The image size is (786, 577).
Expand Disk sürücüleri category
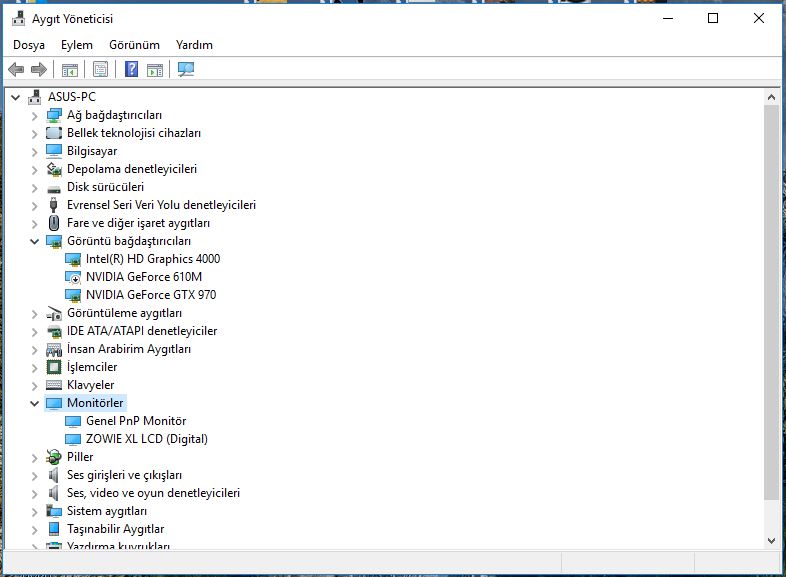click(34, 188)
